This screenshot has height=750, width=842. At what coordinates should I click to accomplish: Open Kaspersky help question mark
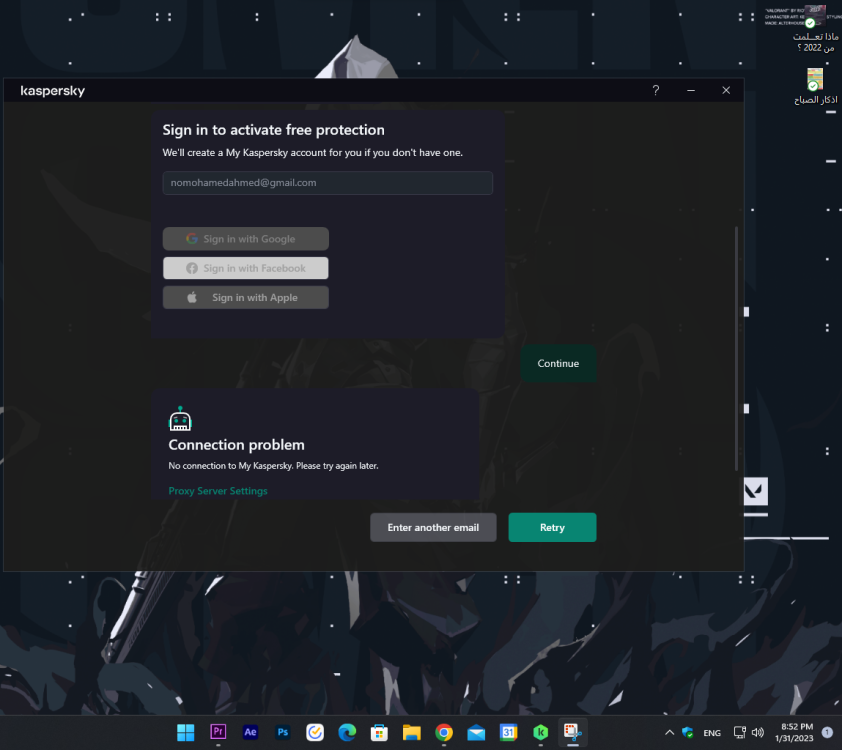(656, 90)
